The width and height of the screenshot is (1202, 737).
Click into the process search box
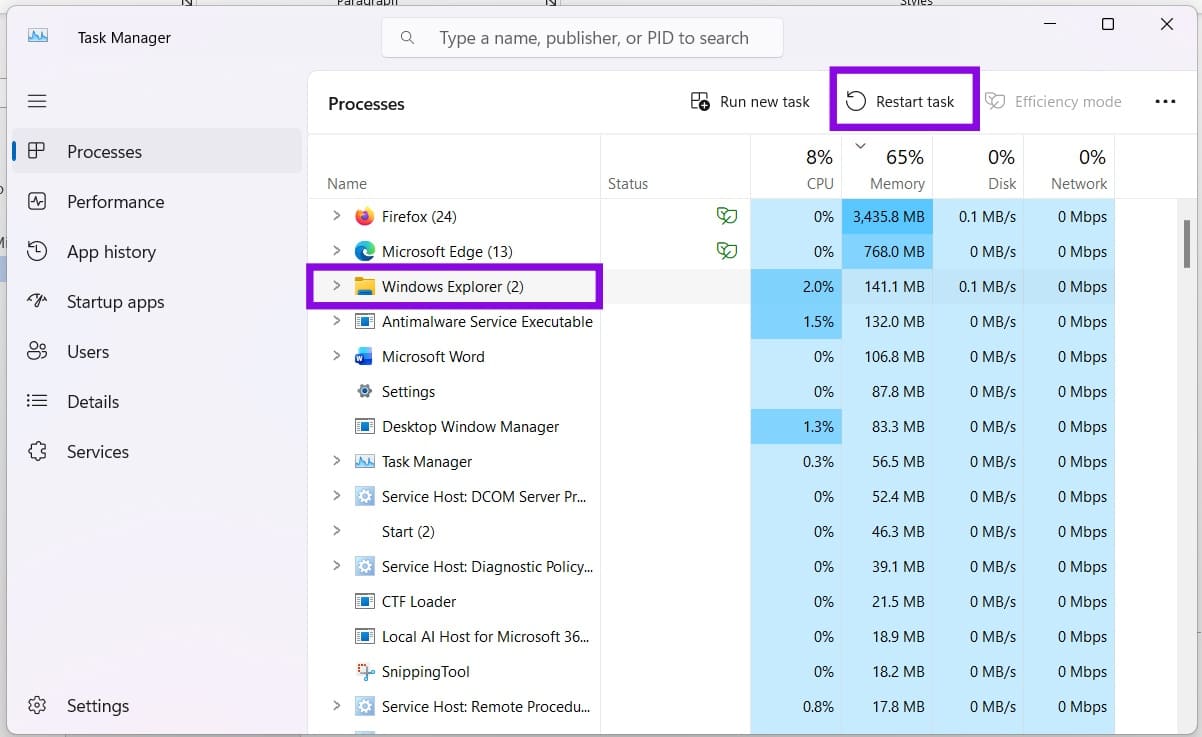click(x=582, y=38)
